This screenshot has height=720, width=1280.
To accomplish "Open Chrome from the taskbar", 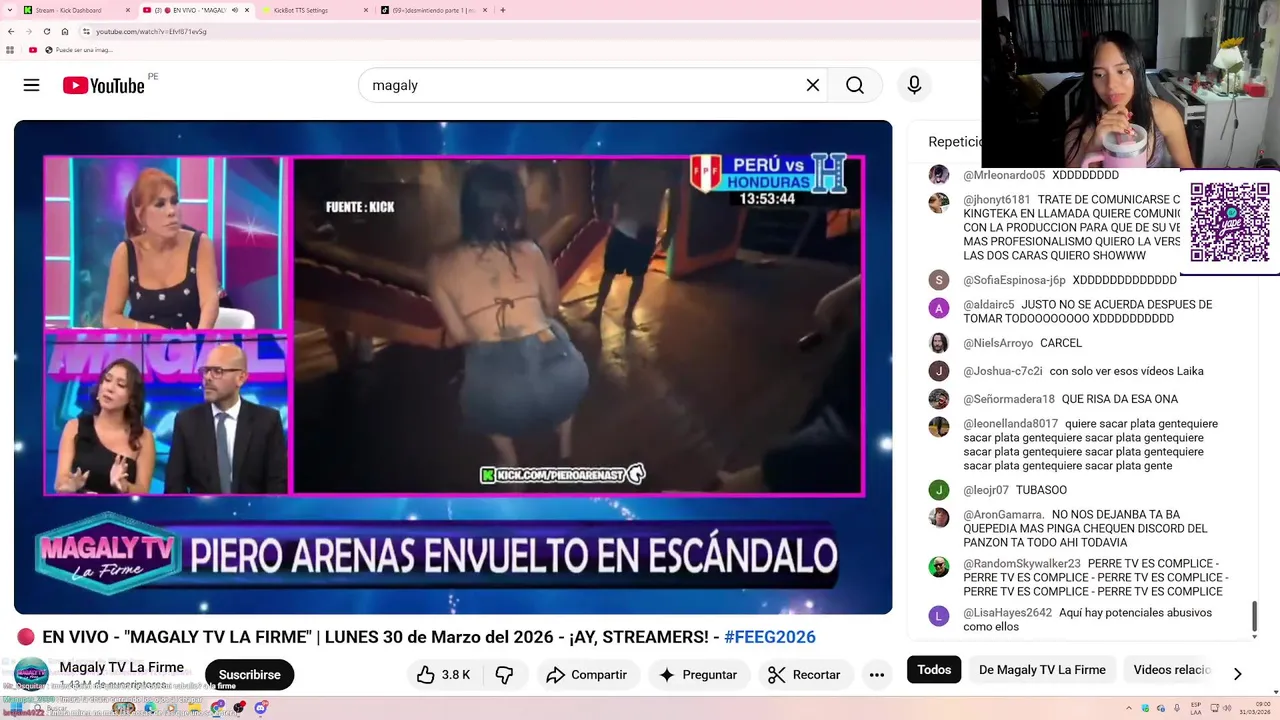I will point(217,708).
